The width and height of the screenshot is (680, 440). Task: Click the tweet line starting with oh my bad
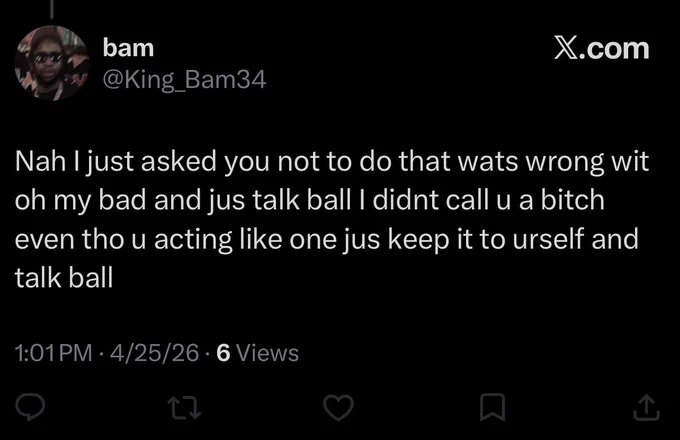310,201
